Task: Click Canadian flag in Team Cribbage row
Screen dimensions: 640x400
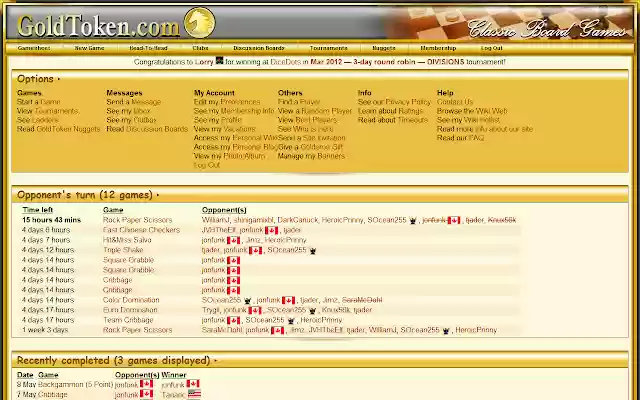Action: (233, 320)
